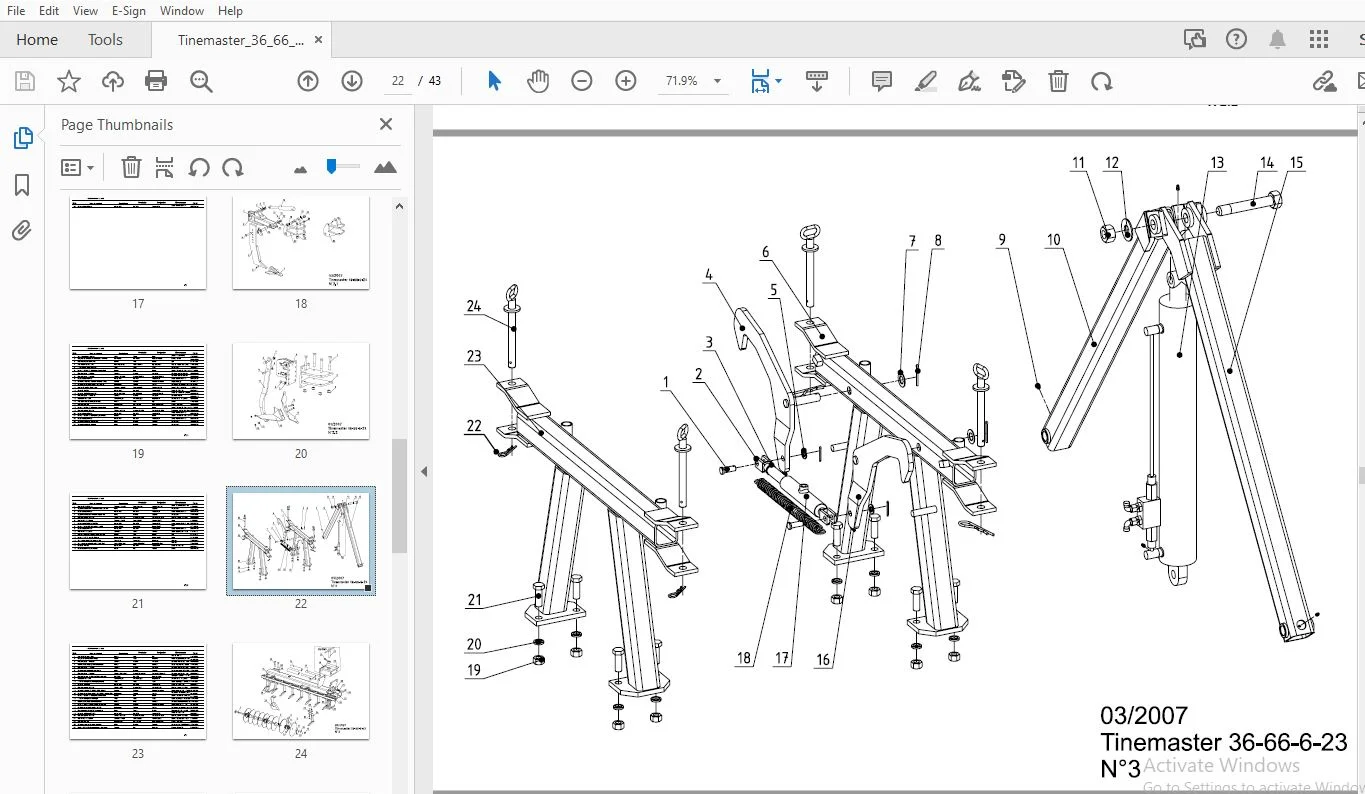Select the hand pan tool

click(x=538, y=81)
